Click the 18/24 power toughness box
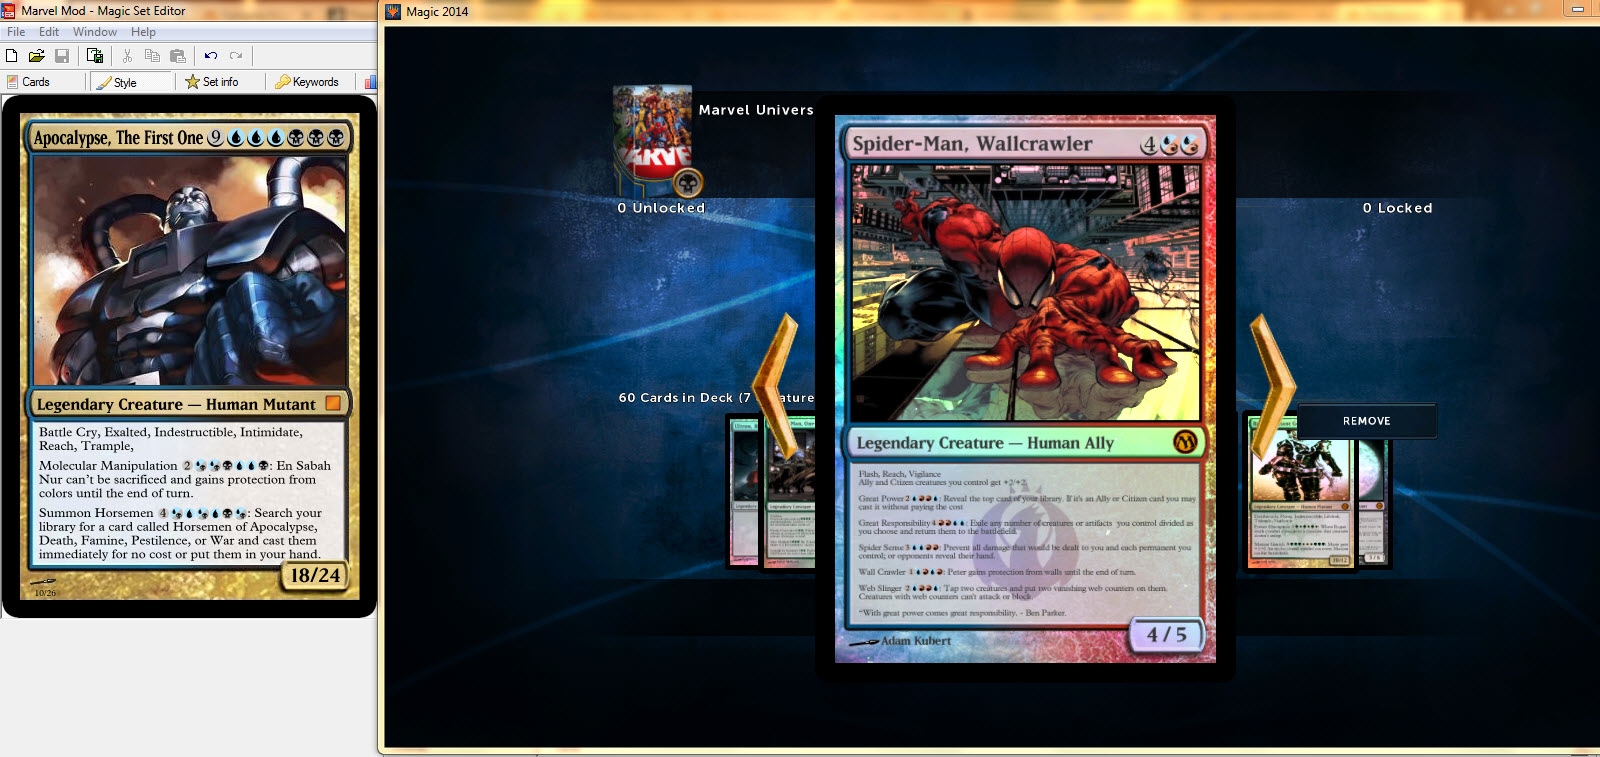 pyautogui.click(x=315, y=575)
